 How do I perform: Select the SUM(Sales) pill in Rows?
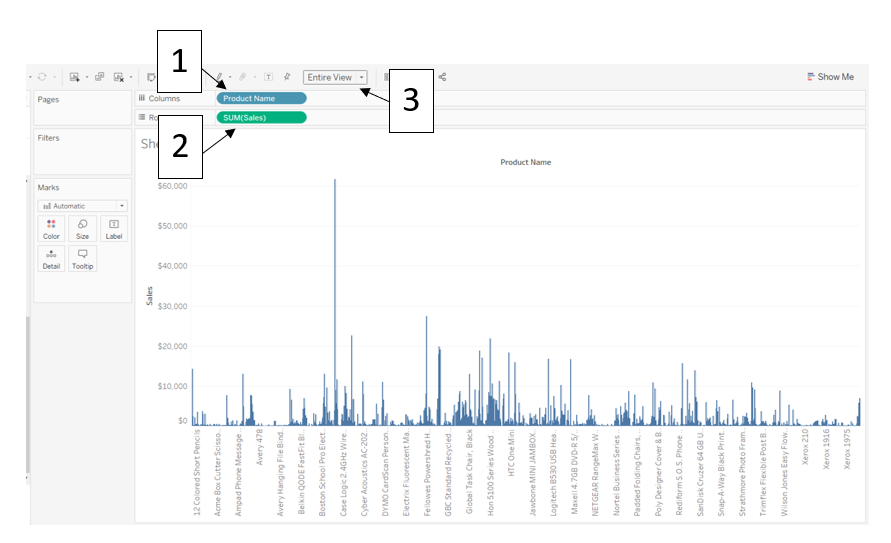click(261, 118)
